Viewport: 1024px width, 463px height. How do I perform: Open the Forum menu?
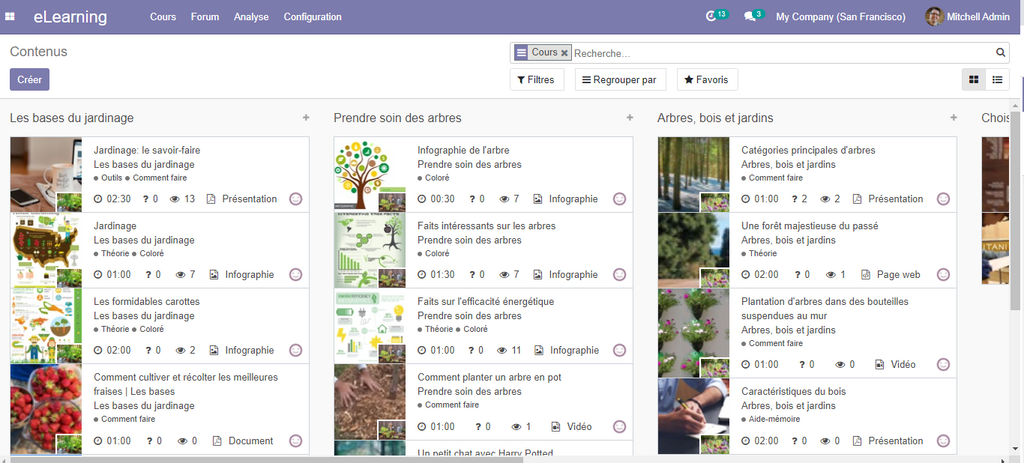point(205,17)
